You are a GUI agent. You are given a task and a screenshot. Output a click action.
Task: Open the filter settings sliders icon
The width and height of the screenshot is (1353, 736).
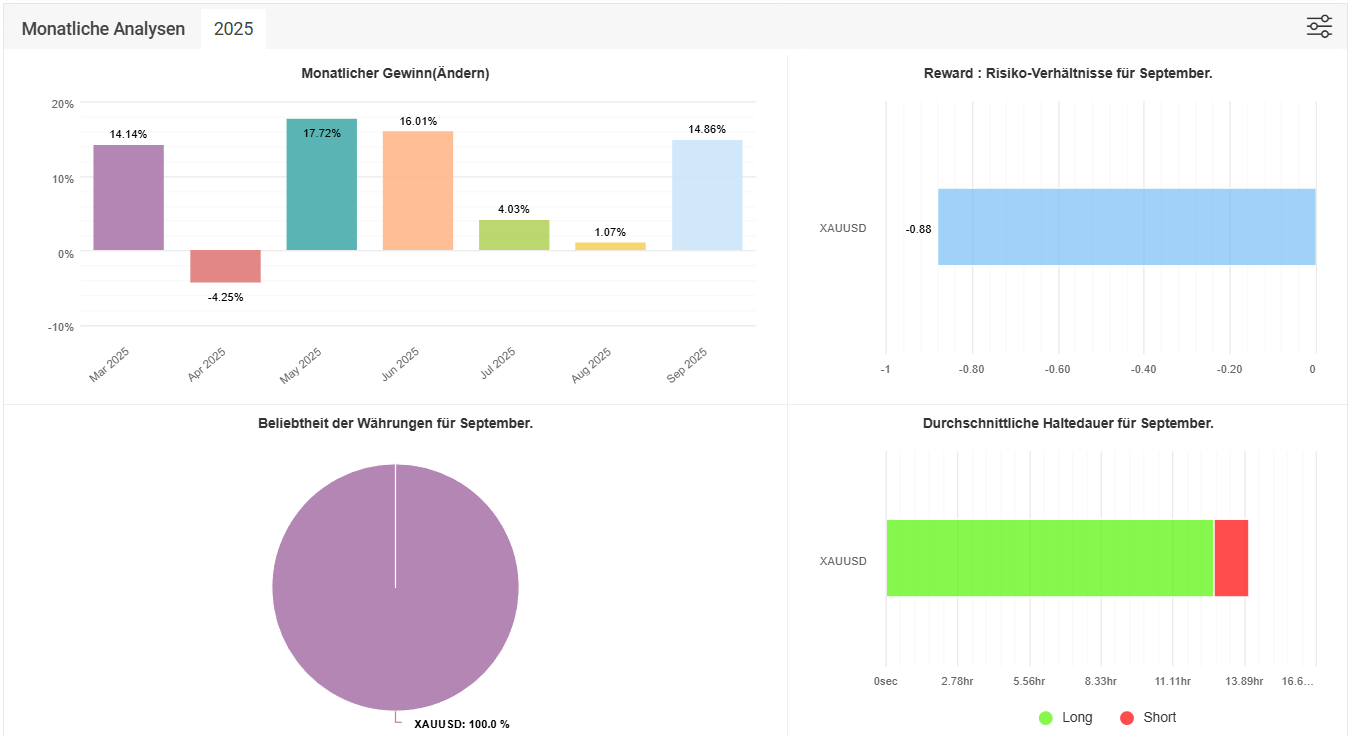point(1319,27)
